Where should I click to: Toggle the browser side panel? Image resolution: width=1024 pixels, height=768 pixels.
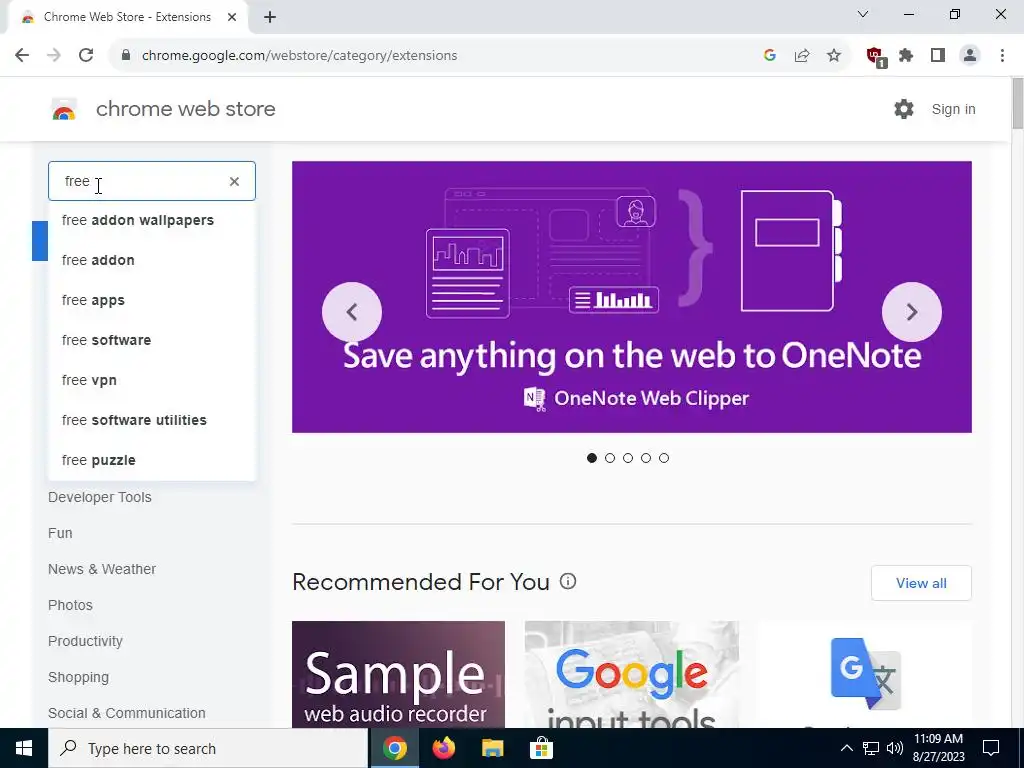click(x=938, y=56)
